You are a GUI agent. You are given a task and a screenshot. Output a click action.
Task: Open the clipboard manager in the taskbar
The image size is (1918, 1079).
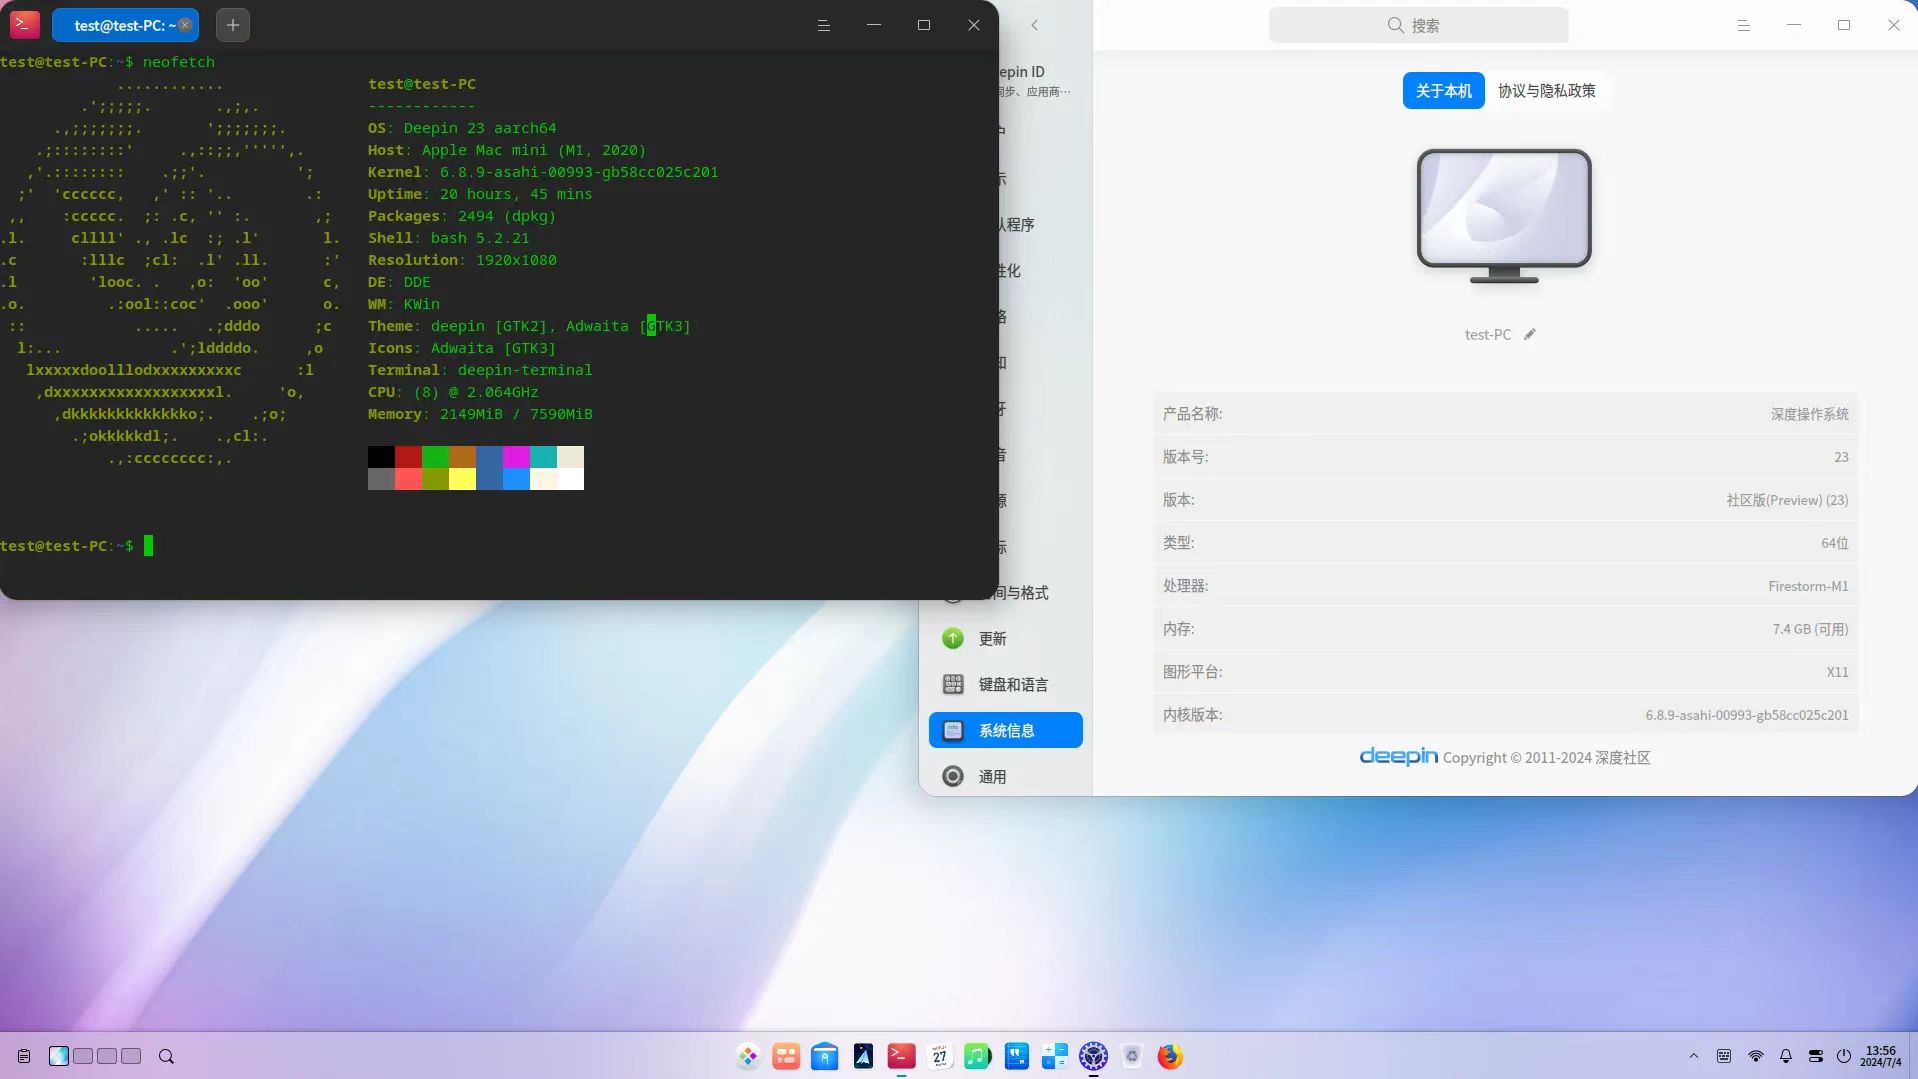(23, 1056)
